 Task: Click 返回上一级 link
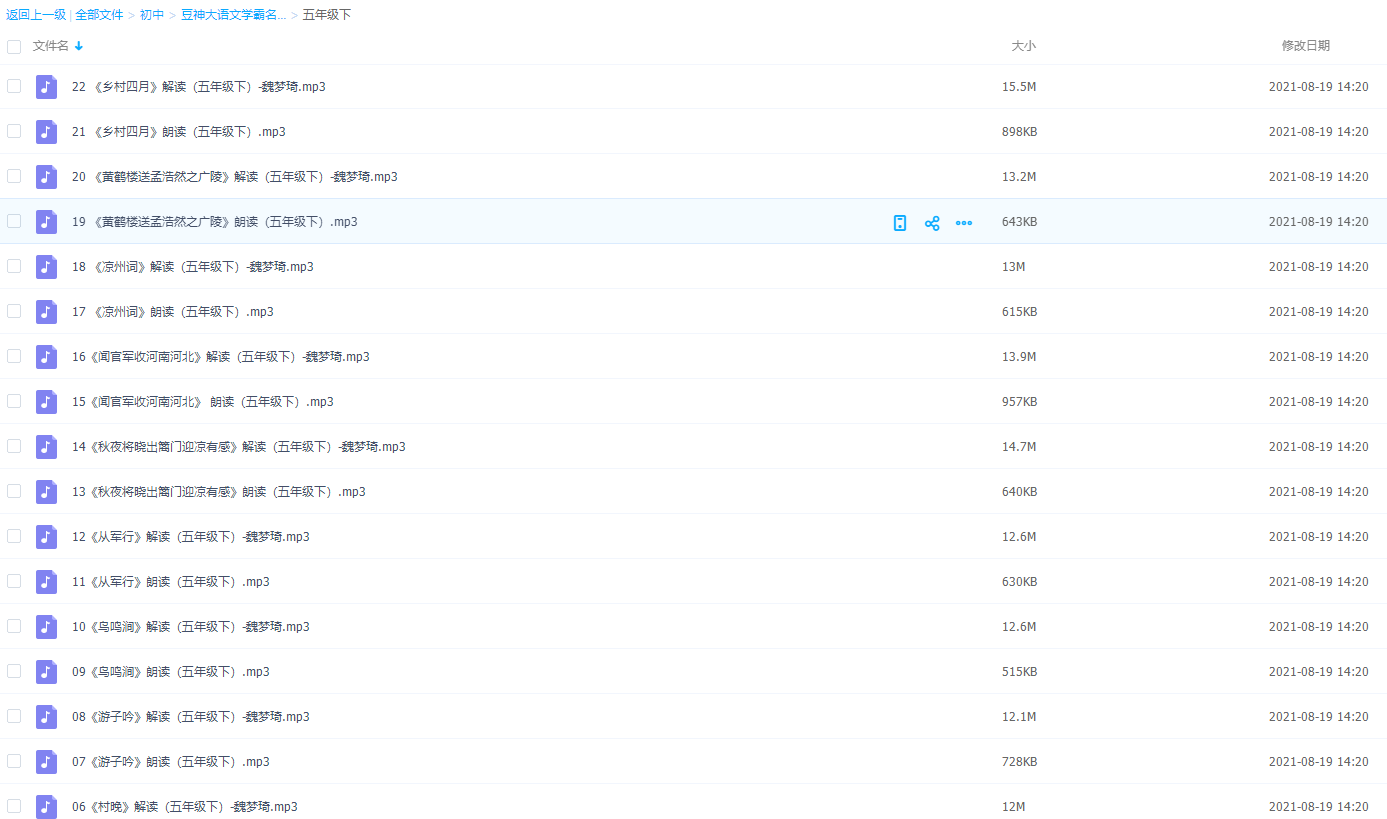tap(36, 15)
